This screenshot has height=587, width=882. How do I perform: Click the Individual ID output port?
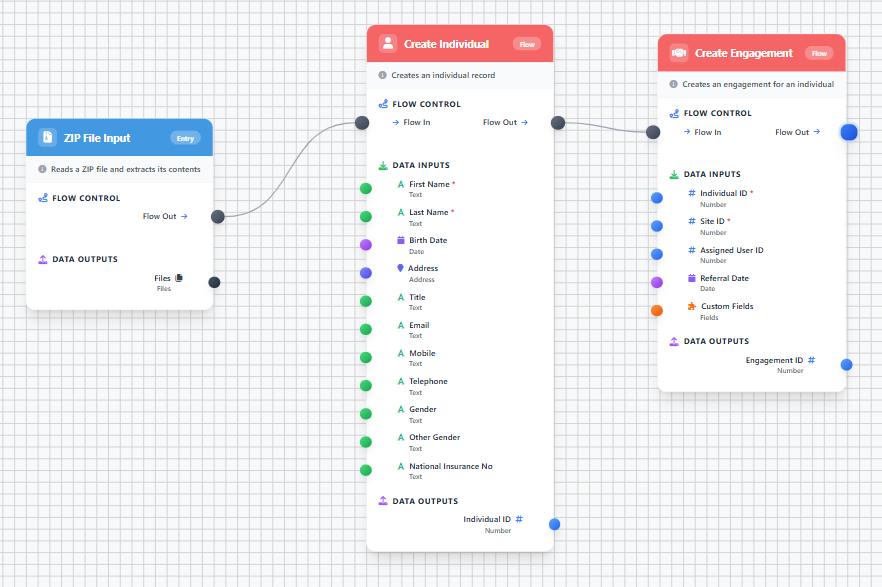point(554,524)
